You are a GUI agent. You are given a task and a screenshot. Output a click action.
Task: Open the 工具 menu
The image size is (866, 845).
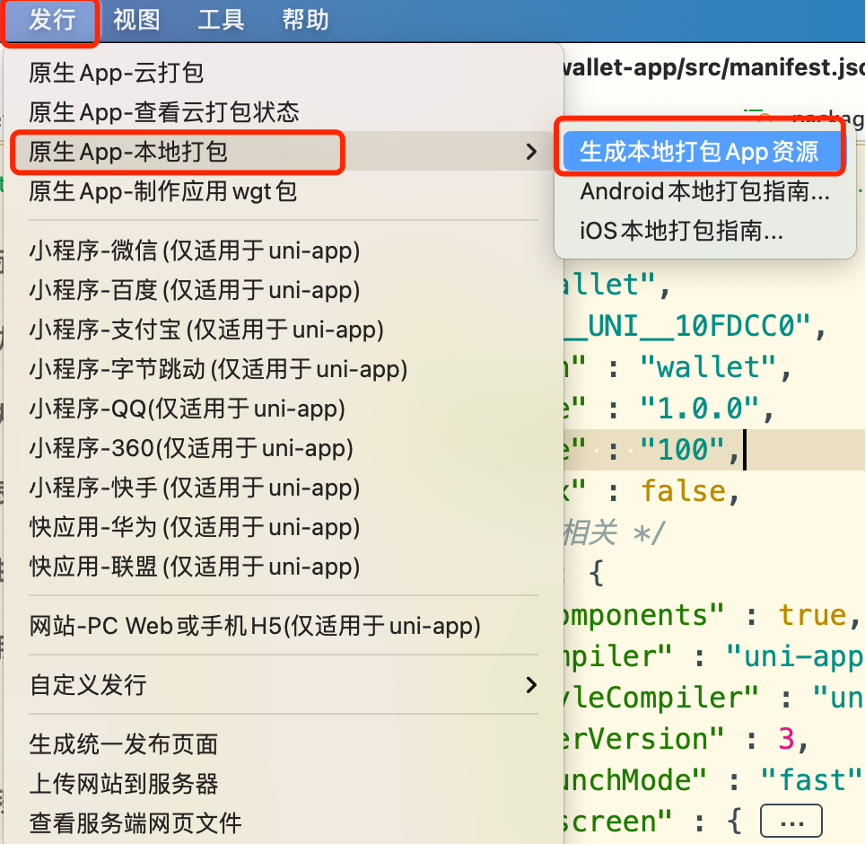coord(221,20)
